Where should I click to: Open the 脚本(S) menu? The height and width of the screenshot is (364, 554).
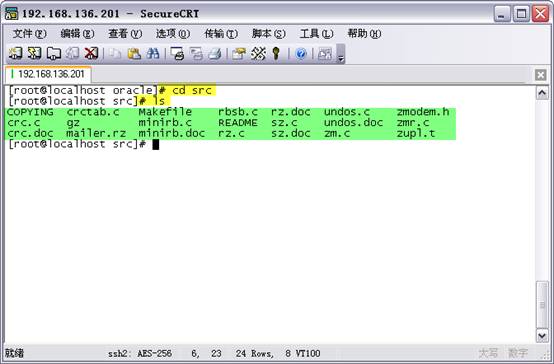[269, 34]
